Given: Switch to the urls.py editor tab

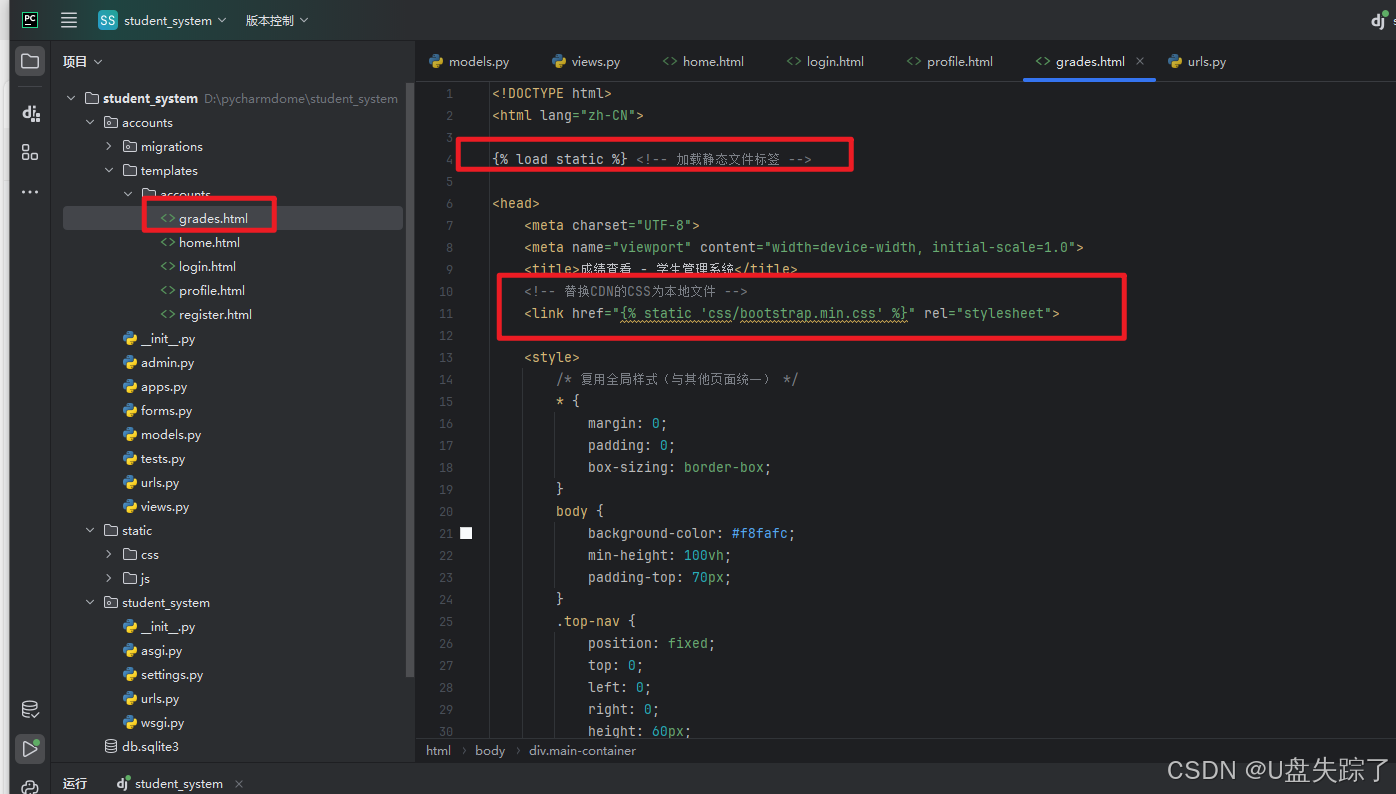Looking at the screenshot, I should coord(1198,61).
